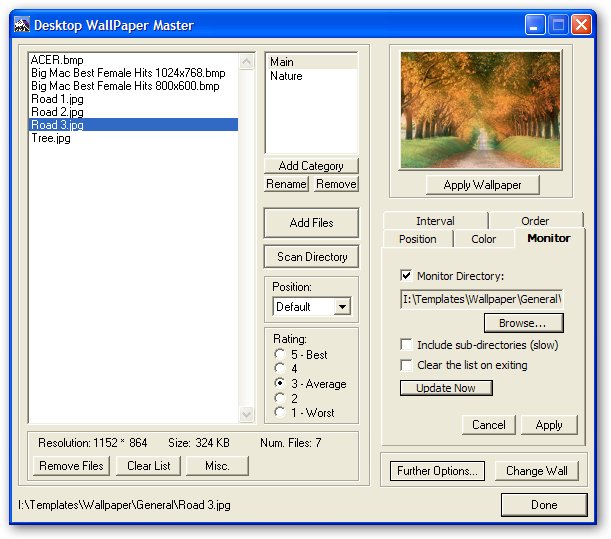Switch to the Order tab

tap(534, 221)
